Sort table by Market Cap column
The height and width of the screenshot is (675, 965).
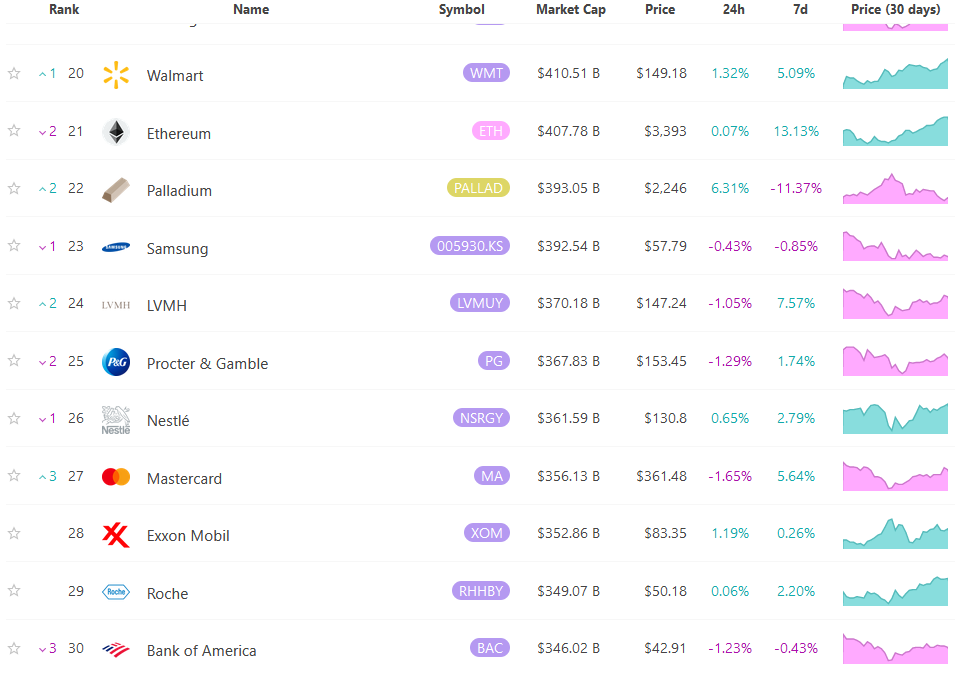point(571,10)
